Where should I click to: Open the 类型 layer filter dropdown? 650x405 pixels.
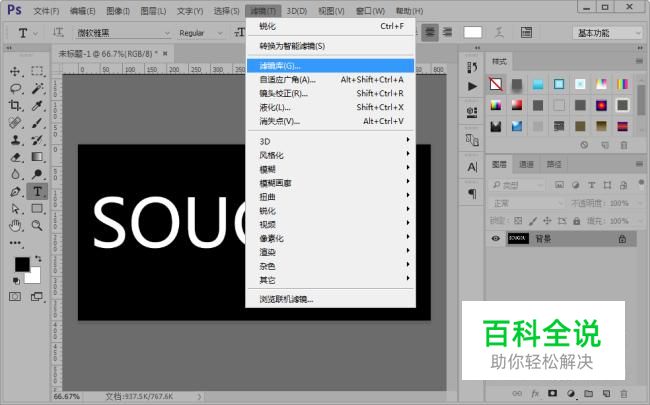coord(517,185)
